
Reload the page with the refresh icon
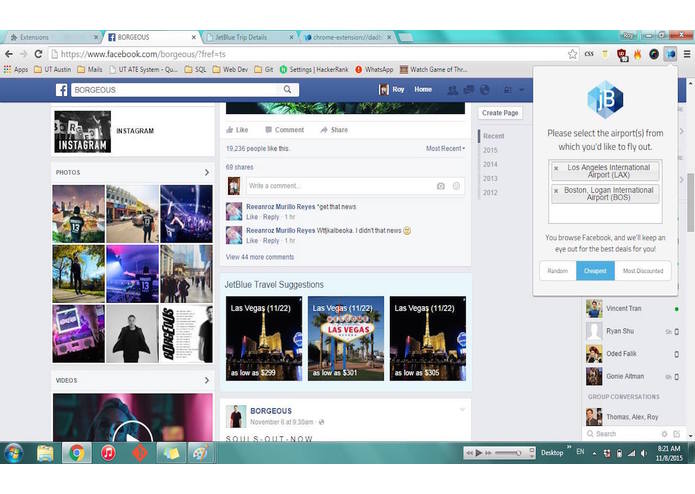[38, 54]
